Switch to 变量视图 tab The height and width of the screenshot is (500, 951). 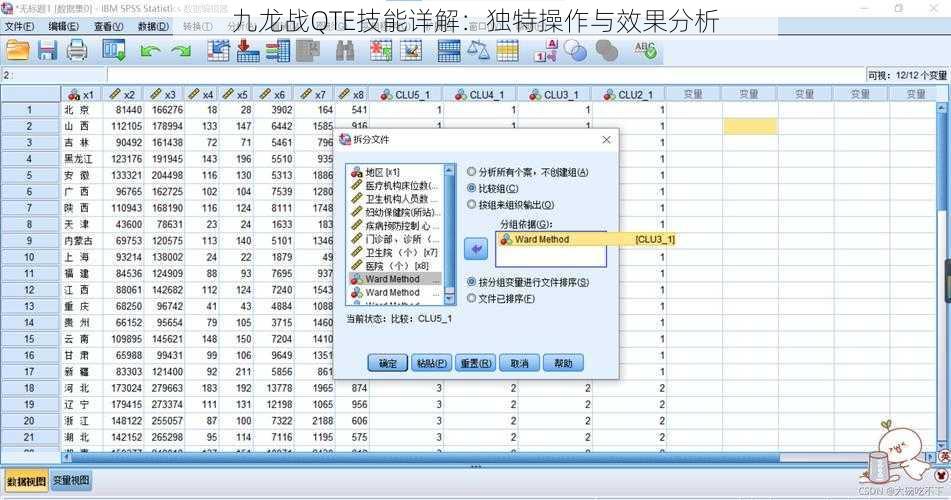pos(71,481)
